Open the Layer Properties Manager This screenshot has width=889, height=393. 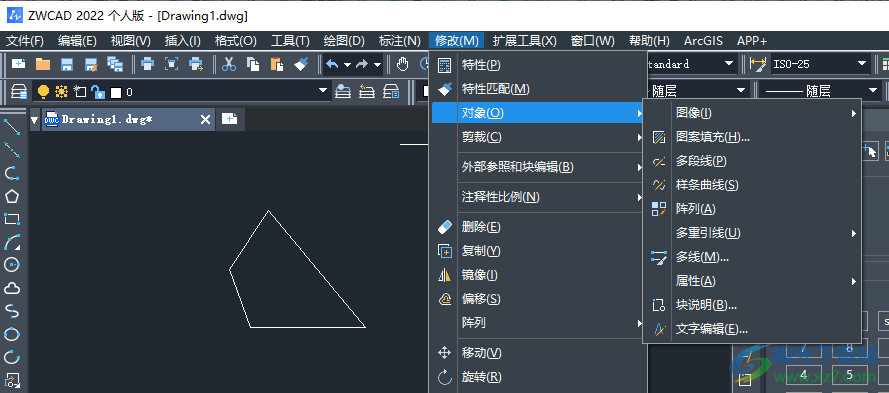(x=19, y=91)
